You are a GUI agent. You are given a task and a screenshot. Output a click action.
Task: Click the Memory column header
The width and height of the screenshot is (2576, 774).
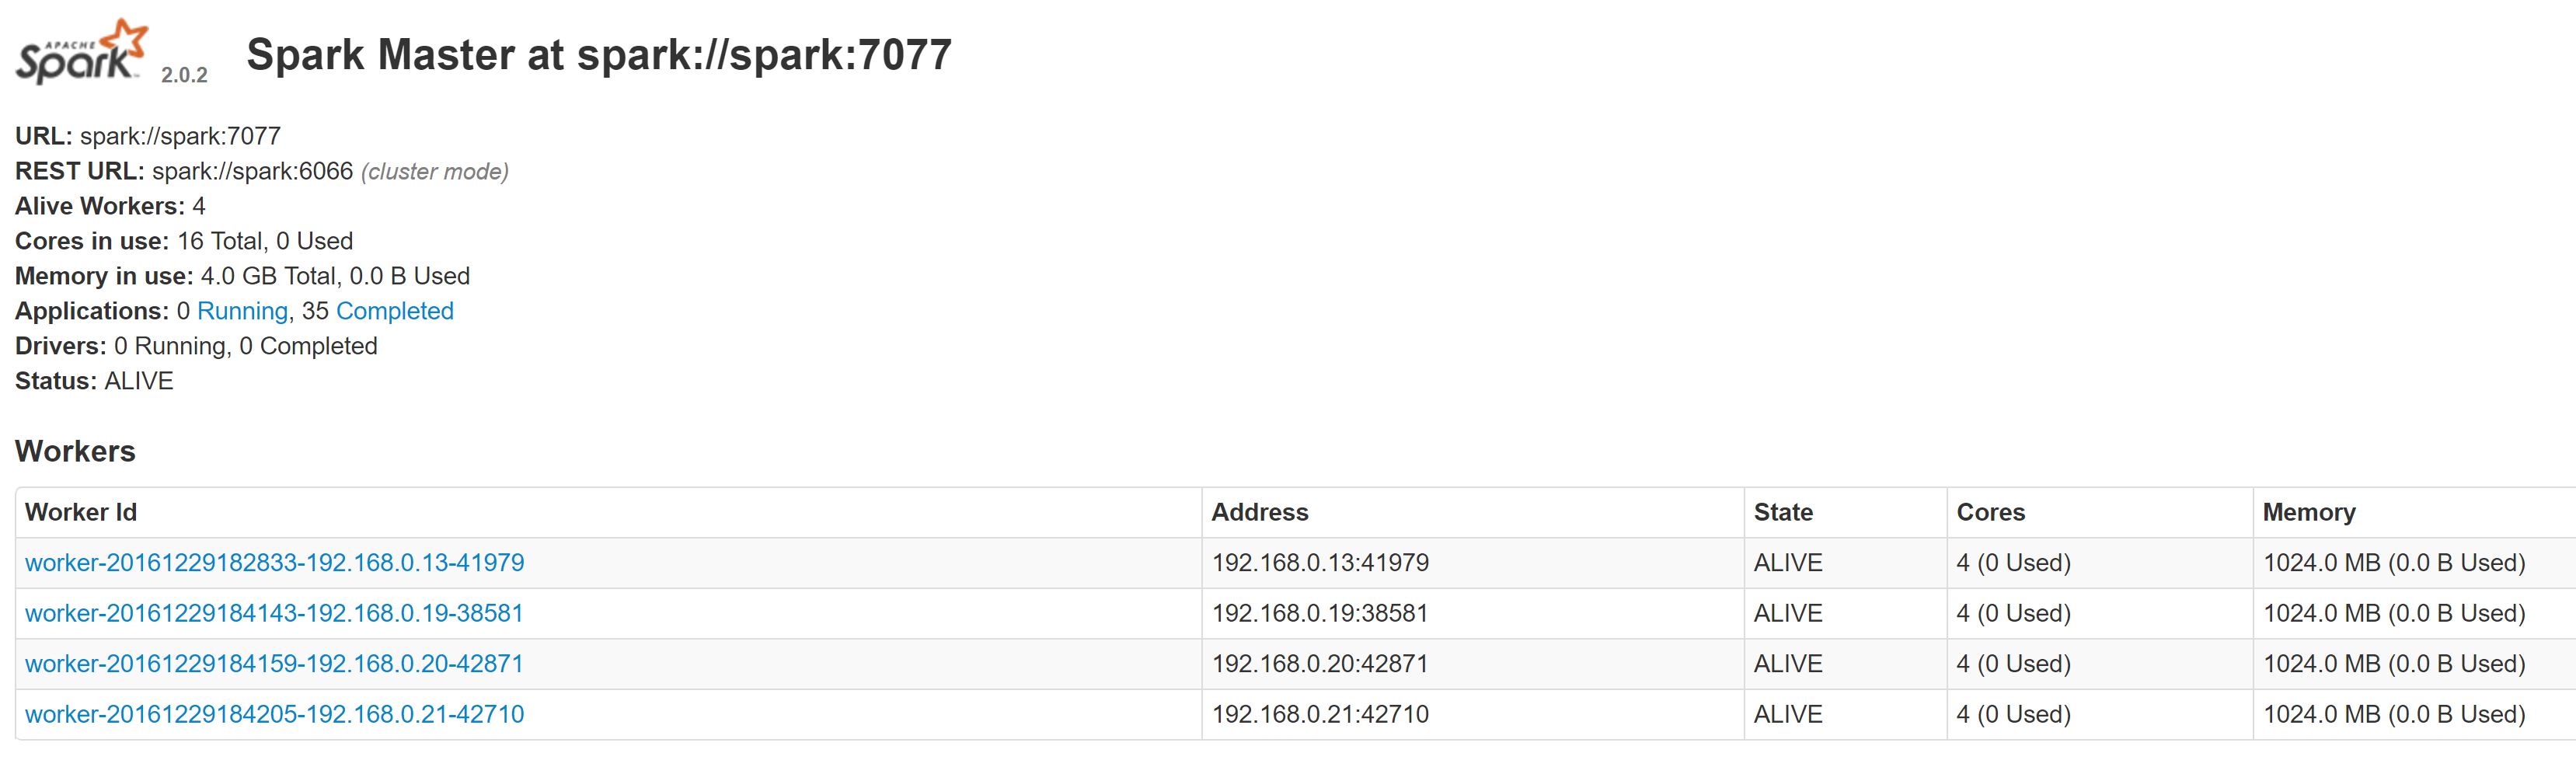(x=2308, y=512)
